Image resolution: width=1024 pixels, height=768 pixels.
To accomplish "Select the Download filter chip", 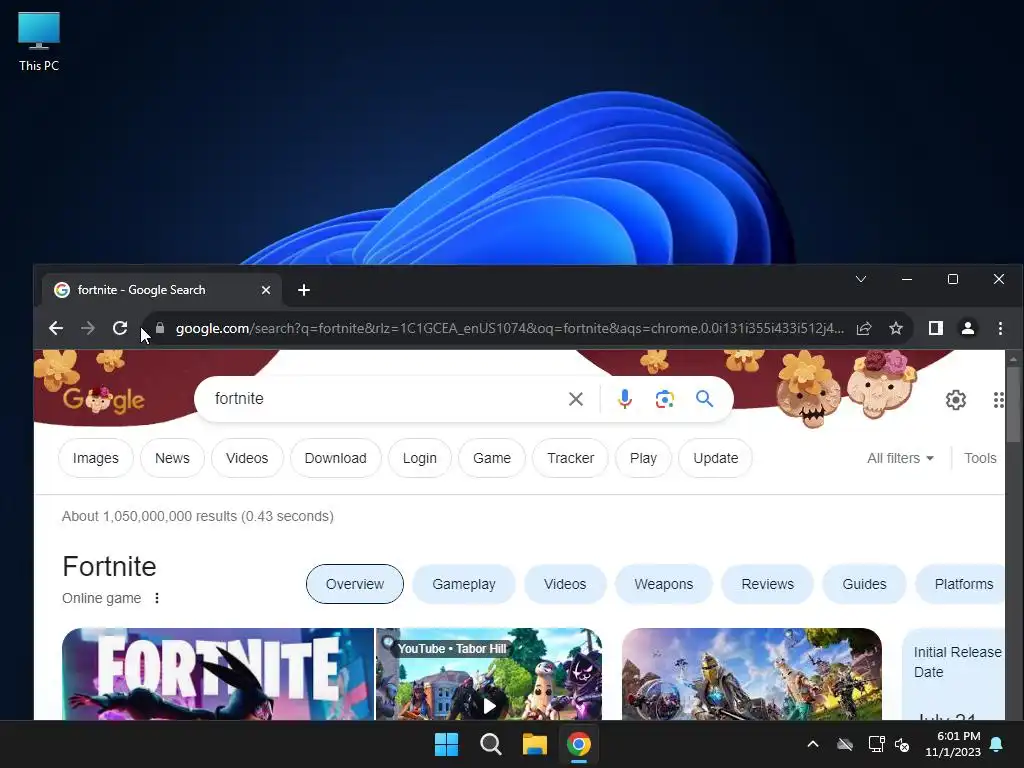I will pos(336,458).
